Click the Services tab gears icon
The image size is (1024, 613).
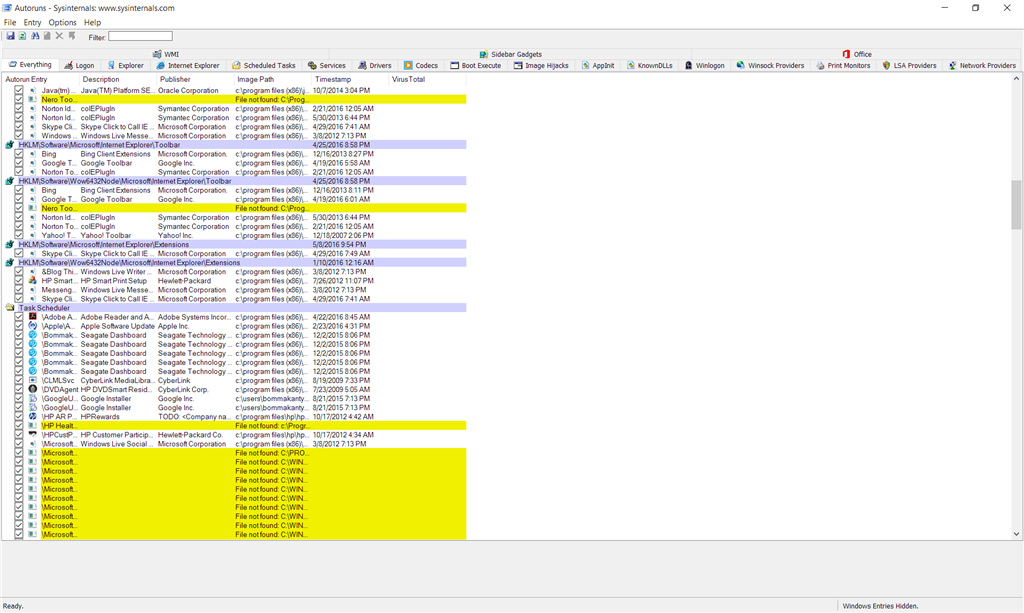click(x=312, y=65)
